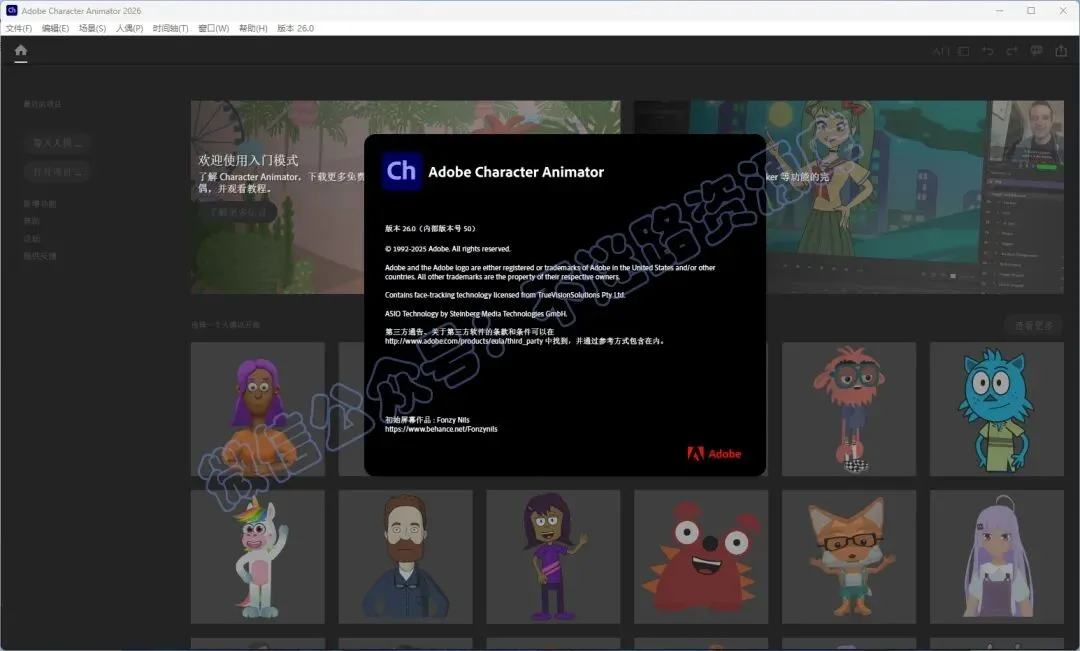Select the purple-haired woman puppet thumbnail
Viewport: 1080px width, 651px height.
click(x=258, y=409)
